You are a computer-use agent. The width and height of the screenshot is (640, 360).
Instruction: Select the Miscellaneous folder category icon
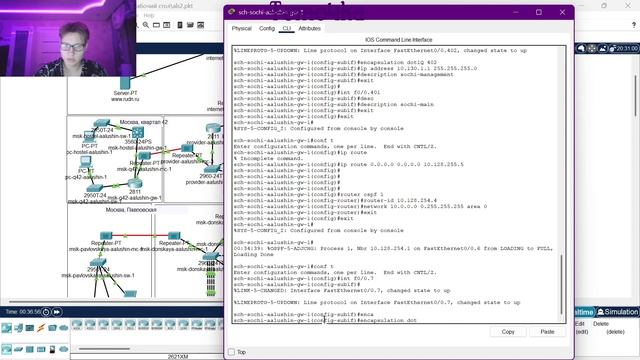[x=52, y=327]
